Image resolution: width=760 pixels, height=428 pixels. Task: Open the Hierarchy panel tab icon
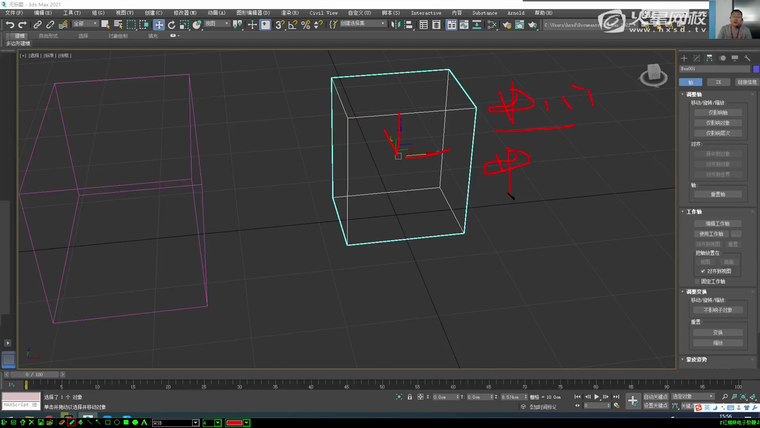[709, 58]
